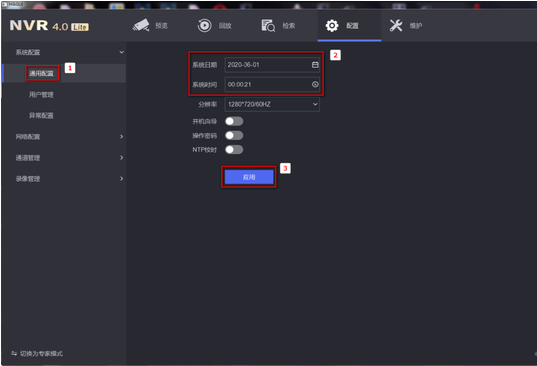Click the switch to expert mode icon
The height and width of the screenshot is (366, 537).
coord(14,353)
